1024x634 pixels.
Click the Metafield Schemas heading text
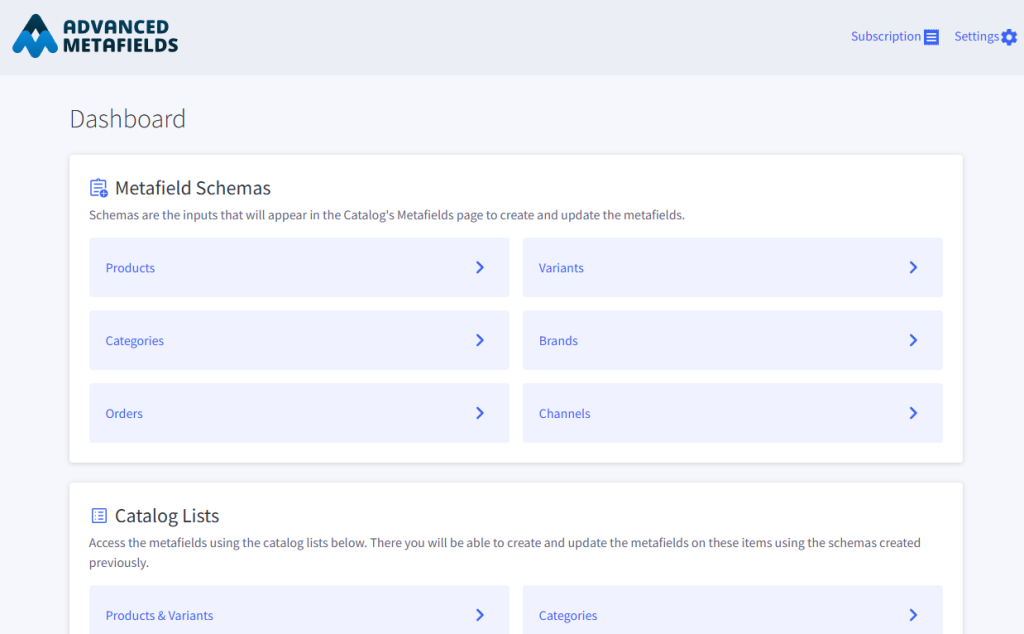(193, 188)
